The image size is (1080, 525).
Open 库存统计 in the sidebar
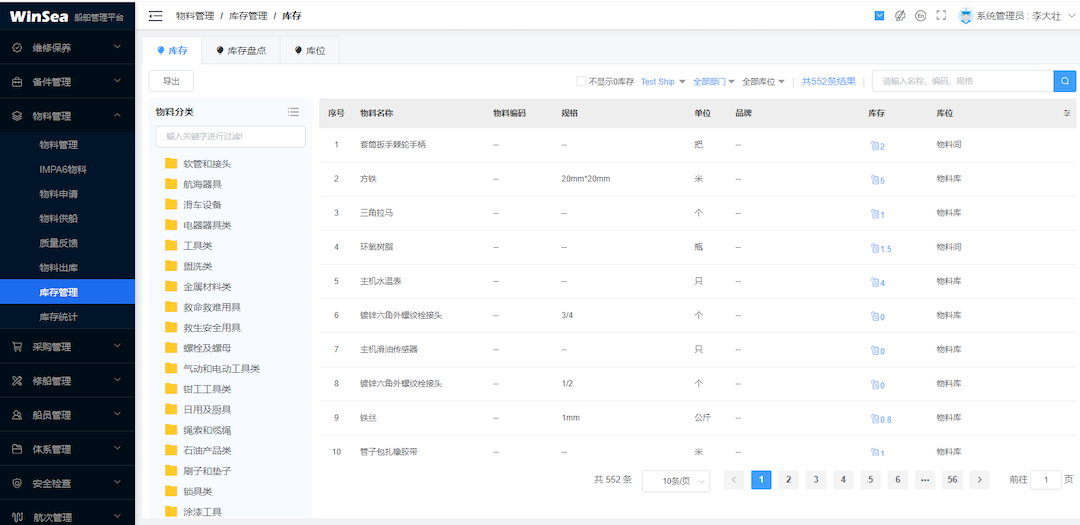coord(59,317)
